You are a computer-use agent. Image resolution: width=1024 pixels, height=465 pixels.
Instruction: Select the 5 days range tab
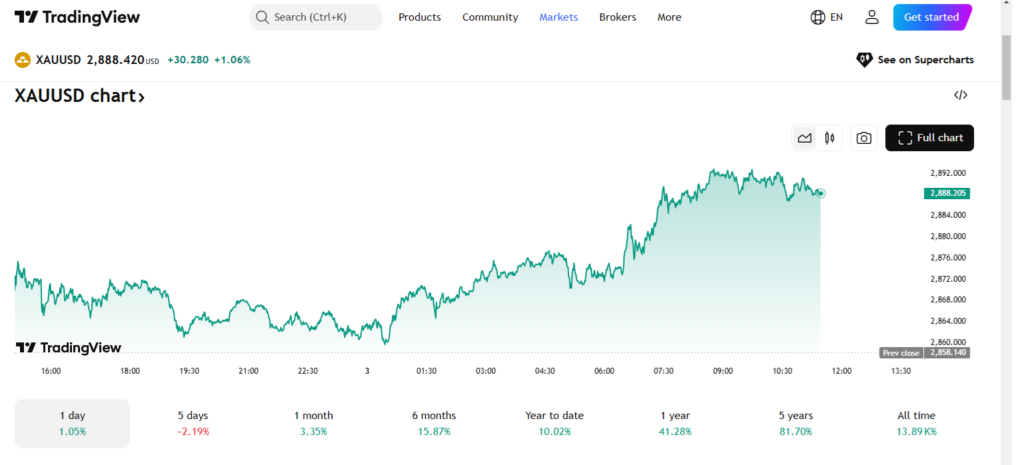[193, 423]
